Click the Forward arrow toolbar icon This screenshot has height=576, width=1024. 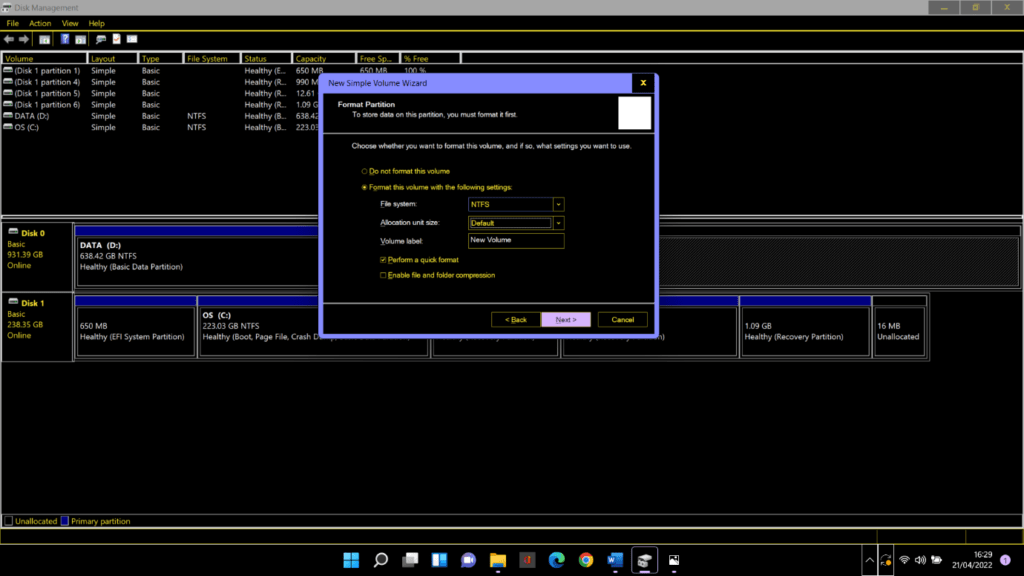(24, 39)
